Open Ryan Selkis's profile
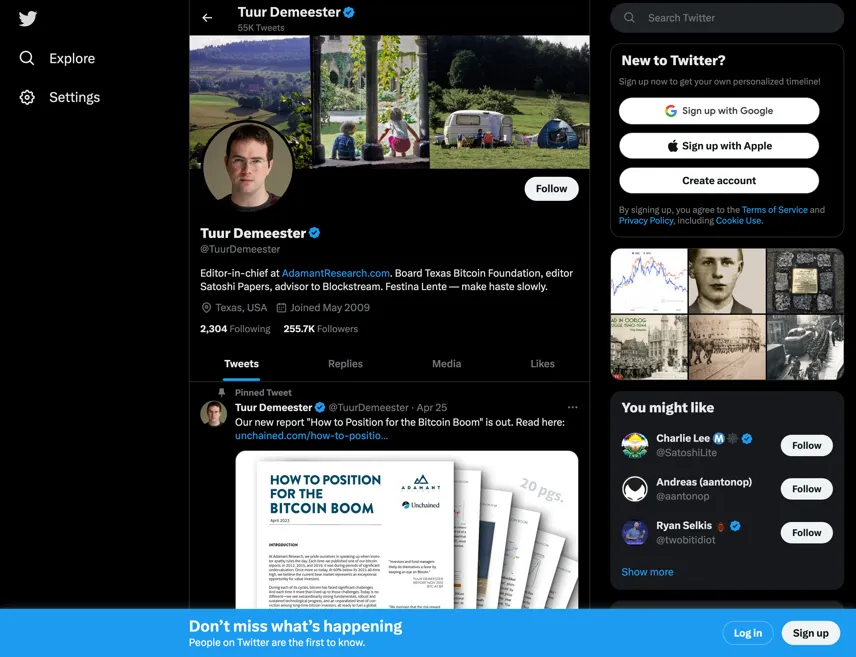Screen dimensions: 856x657 [684, 526]
